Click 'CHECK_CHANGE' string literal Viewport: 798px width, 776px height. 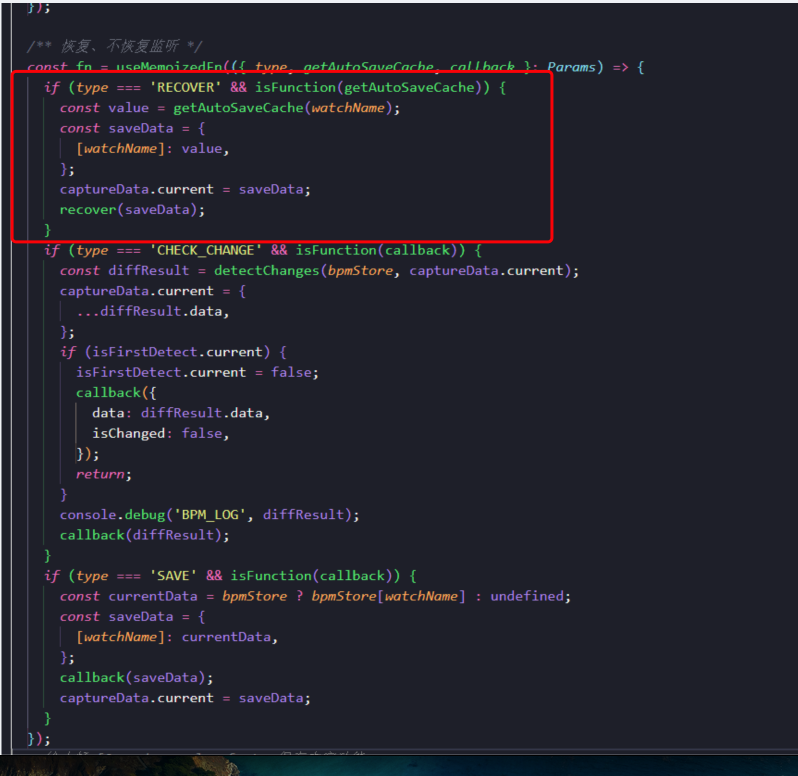pyautogui.click(x=206, y=250)
